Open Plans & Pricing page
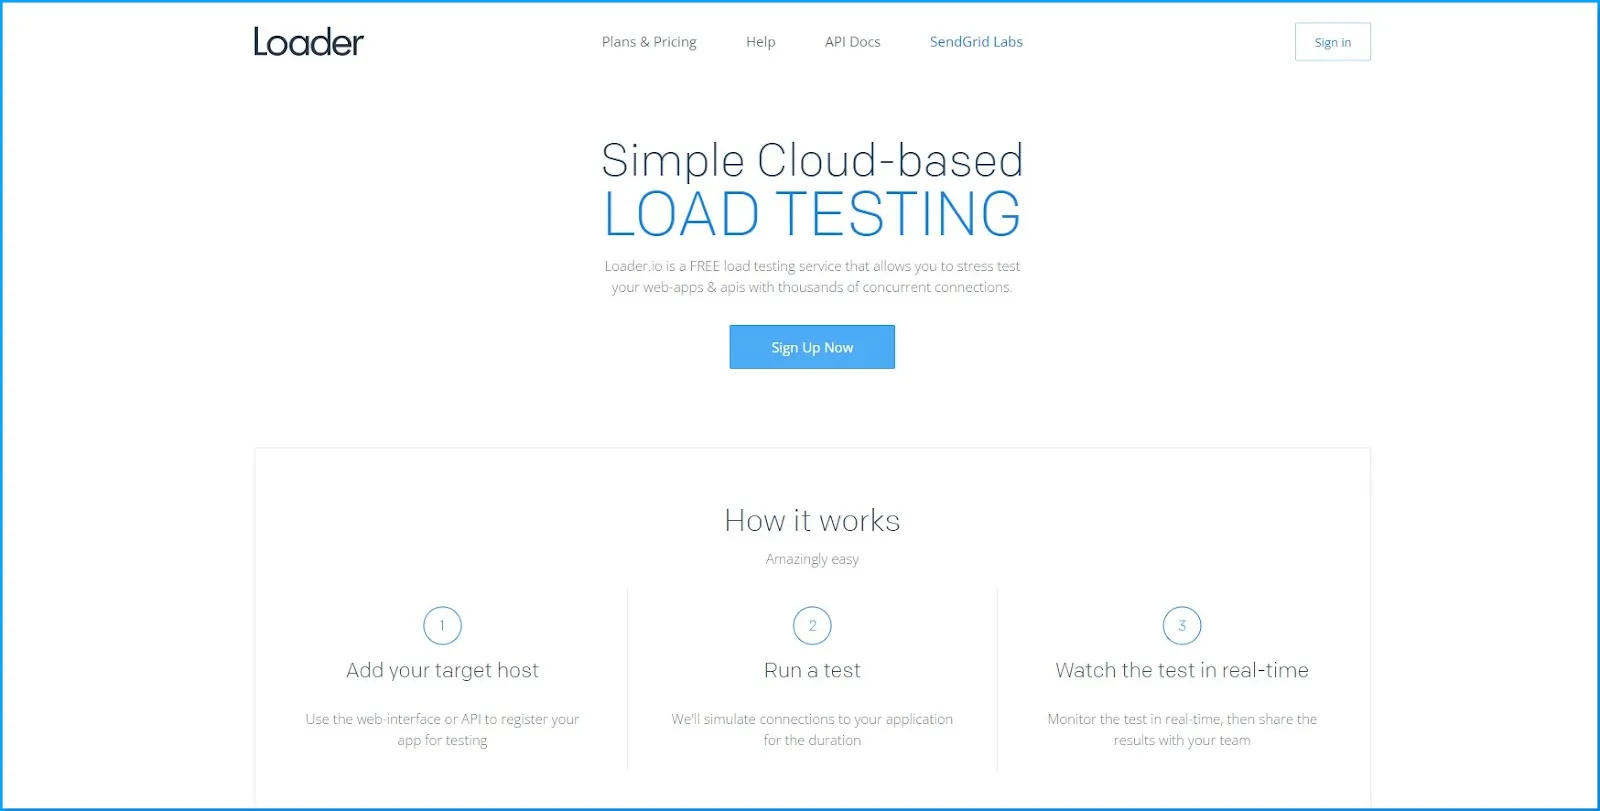The height and width of the screenshot is (811, 1600). point(649,42)
